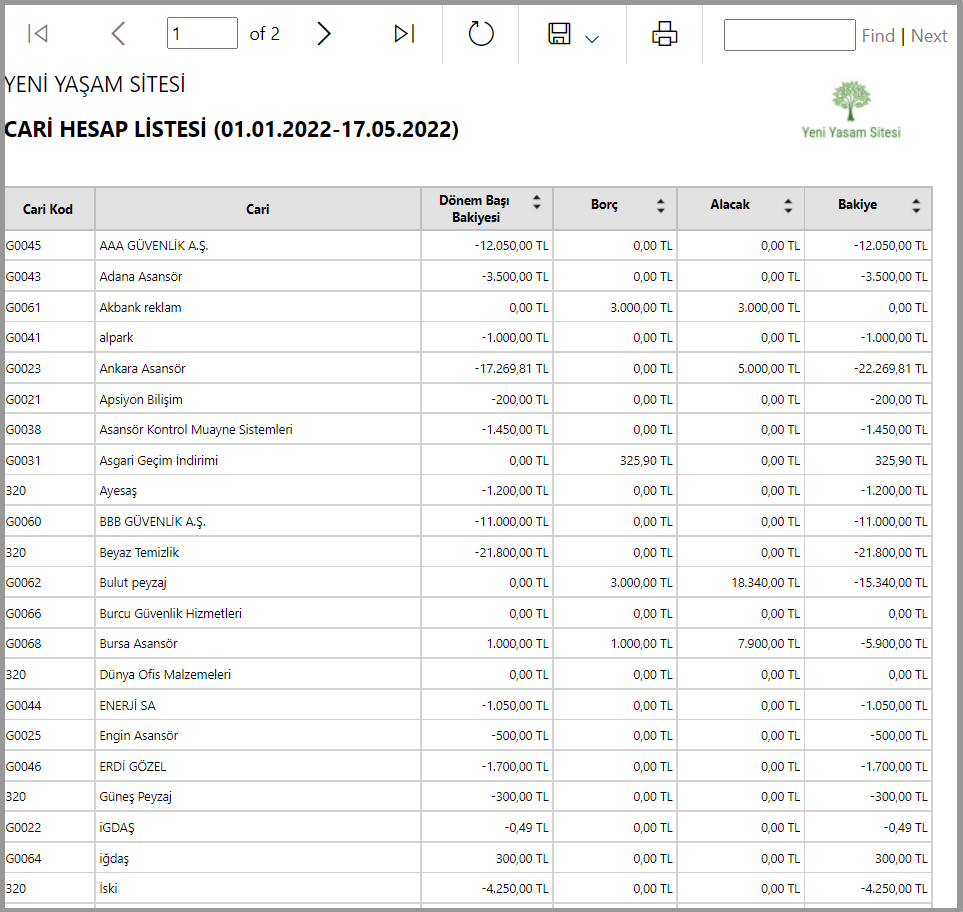963x912 pixels.
Task: Click the Yeni Yasam Sitesi tree logo
Action: pos(851,110)
